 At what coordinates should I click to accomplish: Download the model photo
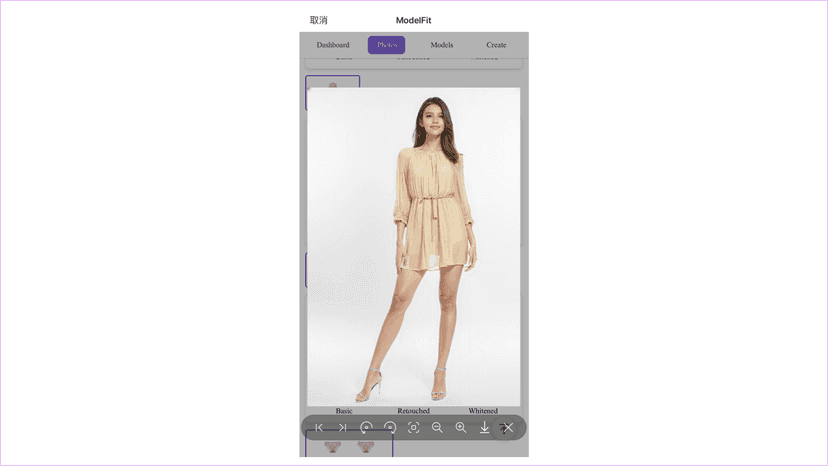pos(484,427)
